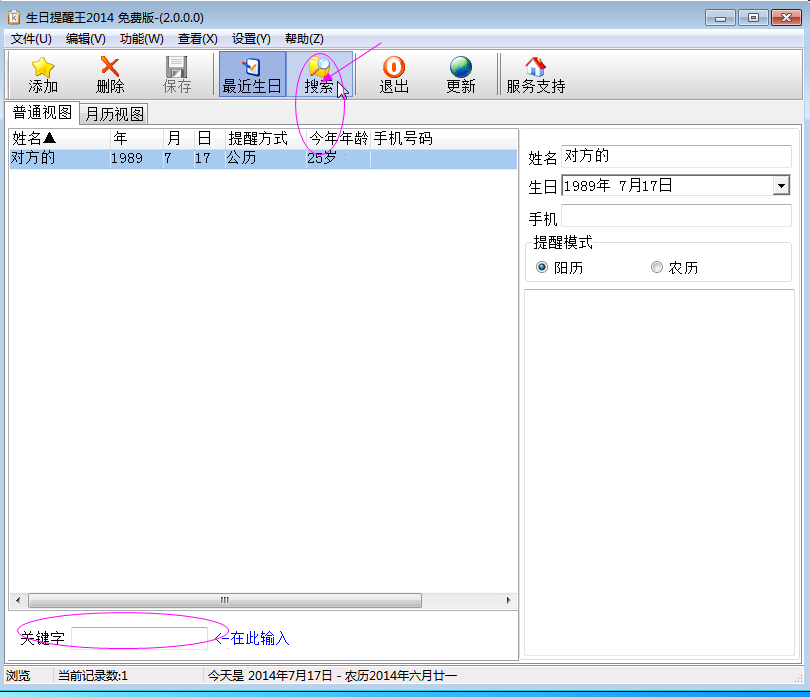Click the horizontal scrollbar thumb

pos(225,600)
